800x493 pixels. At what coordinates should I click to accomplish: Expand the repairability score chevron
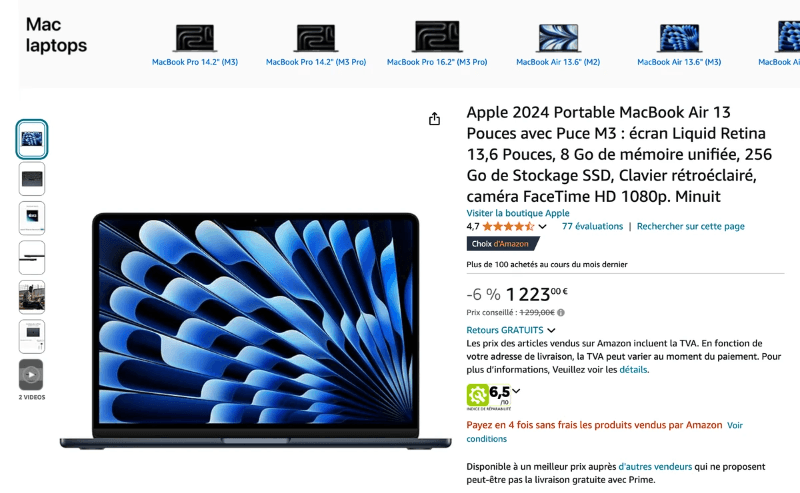tap(516, 391)
